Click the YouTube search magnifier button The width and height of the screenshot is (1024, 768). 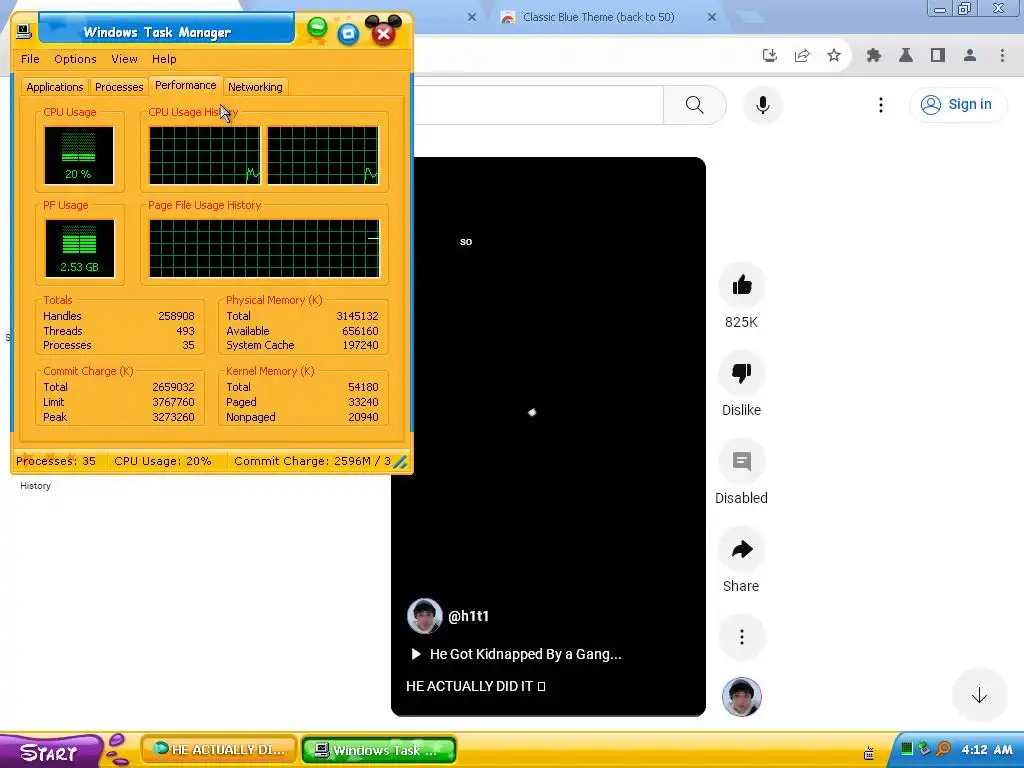pyautogui.click(x=695, y=104)
